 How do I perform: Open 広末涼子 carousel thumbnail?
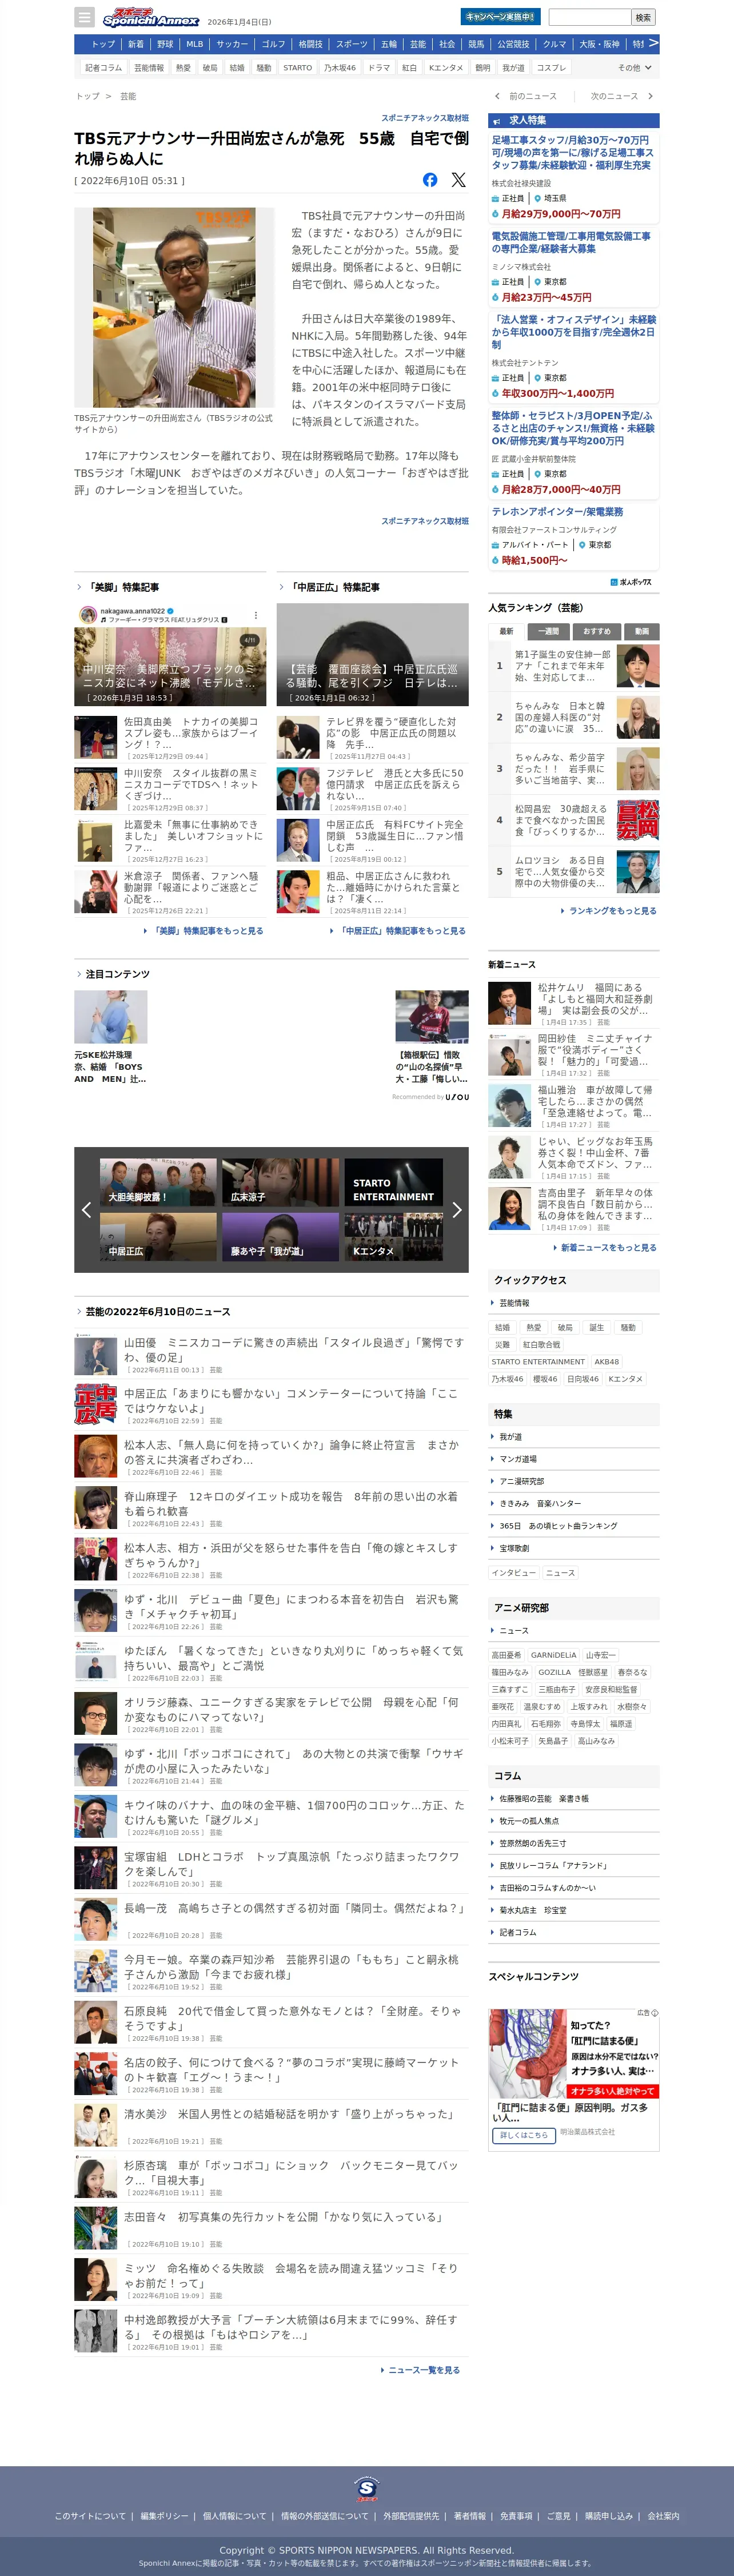click(x=280, y=1182)
